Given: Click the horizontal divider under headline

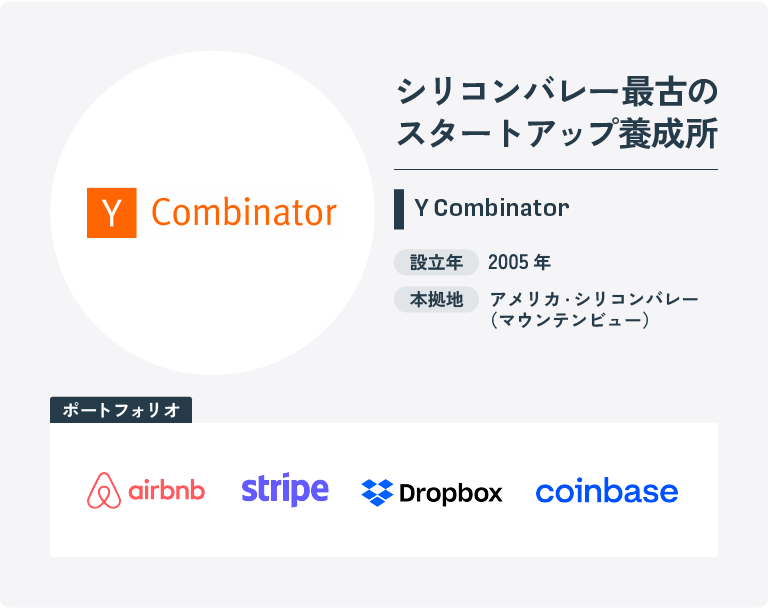Looking at the screenshot, I should [x=556, y=170].
